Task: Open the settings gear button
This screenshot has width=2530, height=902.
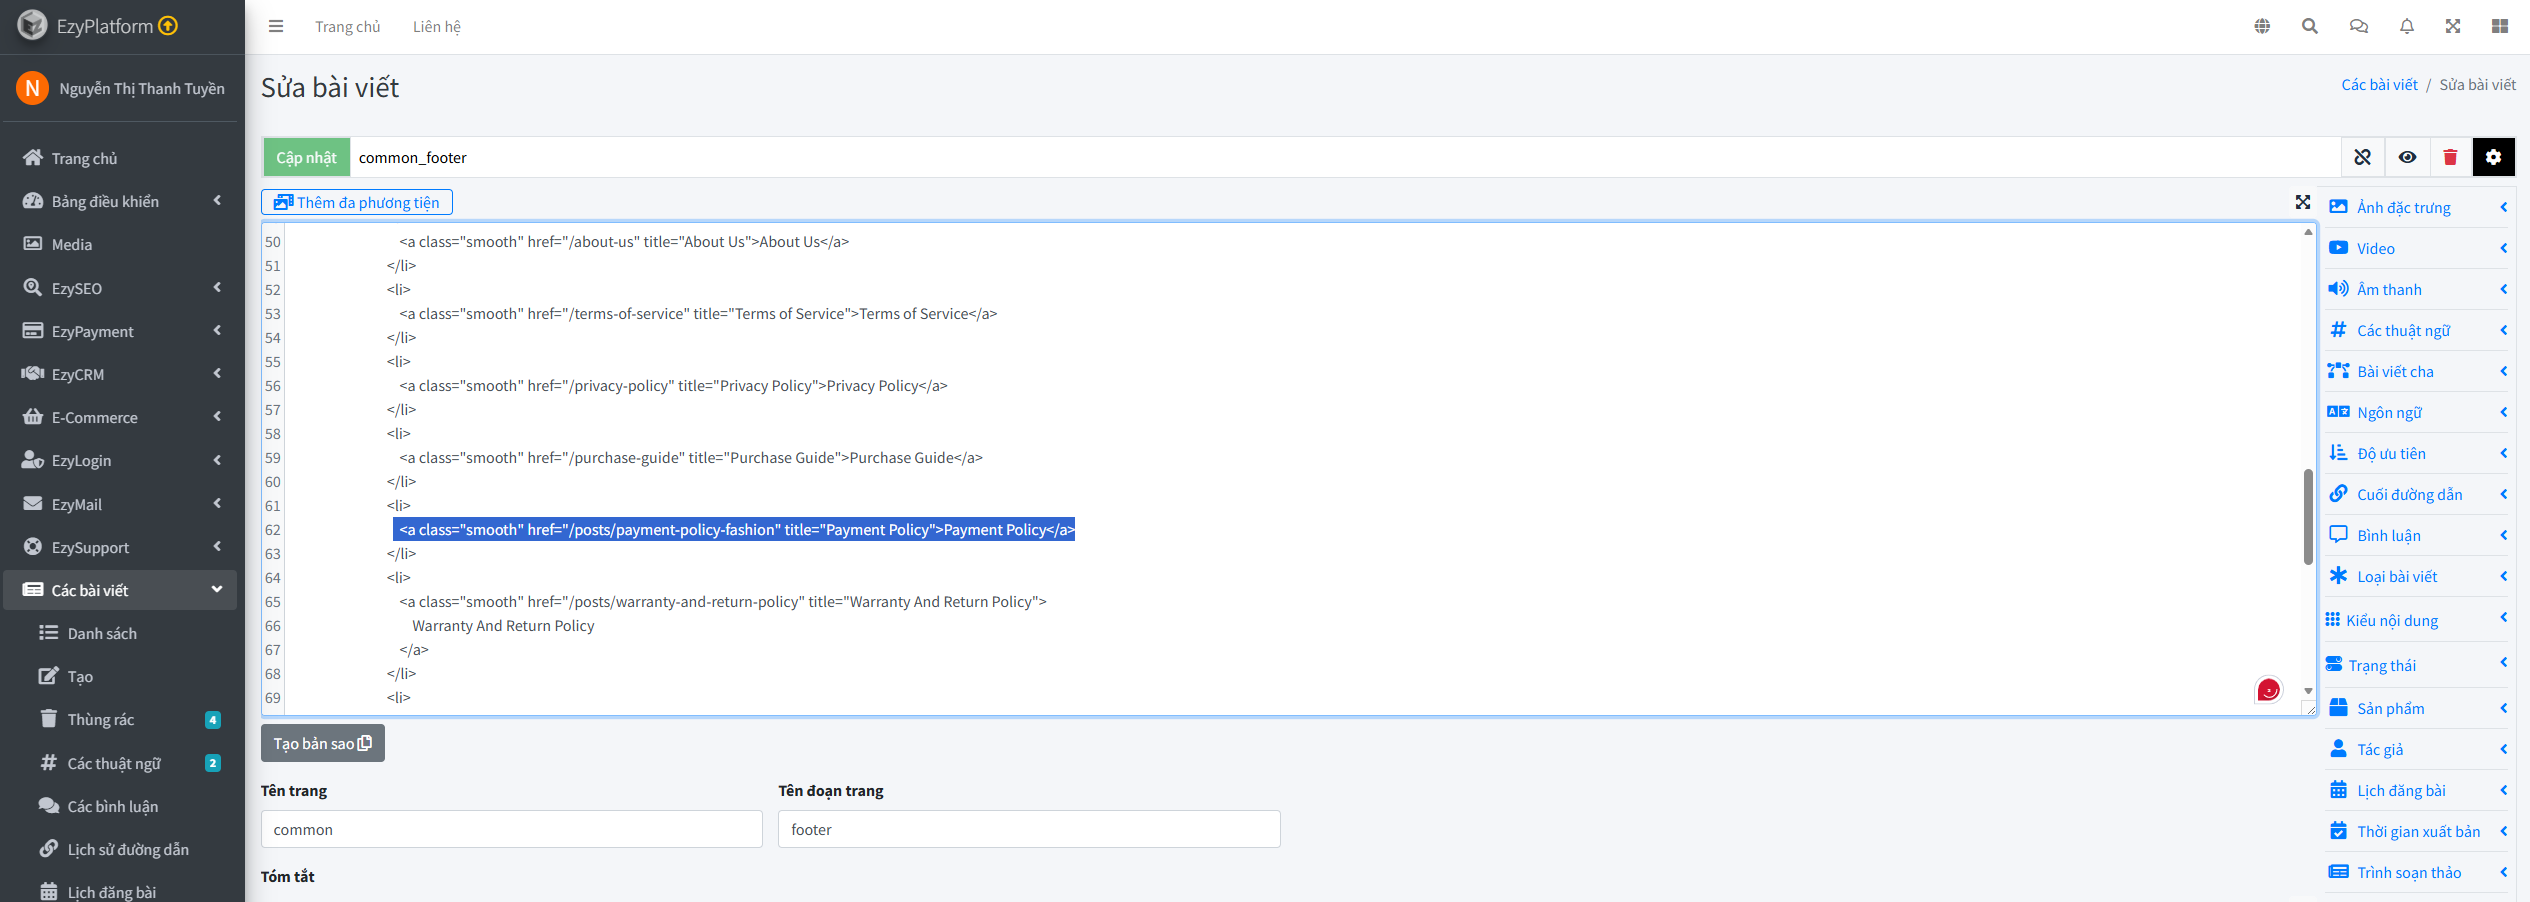Action: [x=2493, y=157]
